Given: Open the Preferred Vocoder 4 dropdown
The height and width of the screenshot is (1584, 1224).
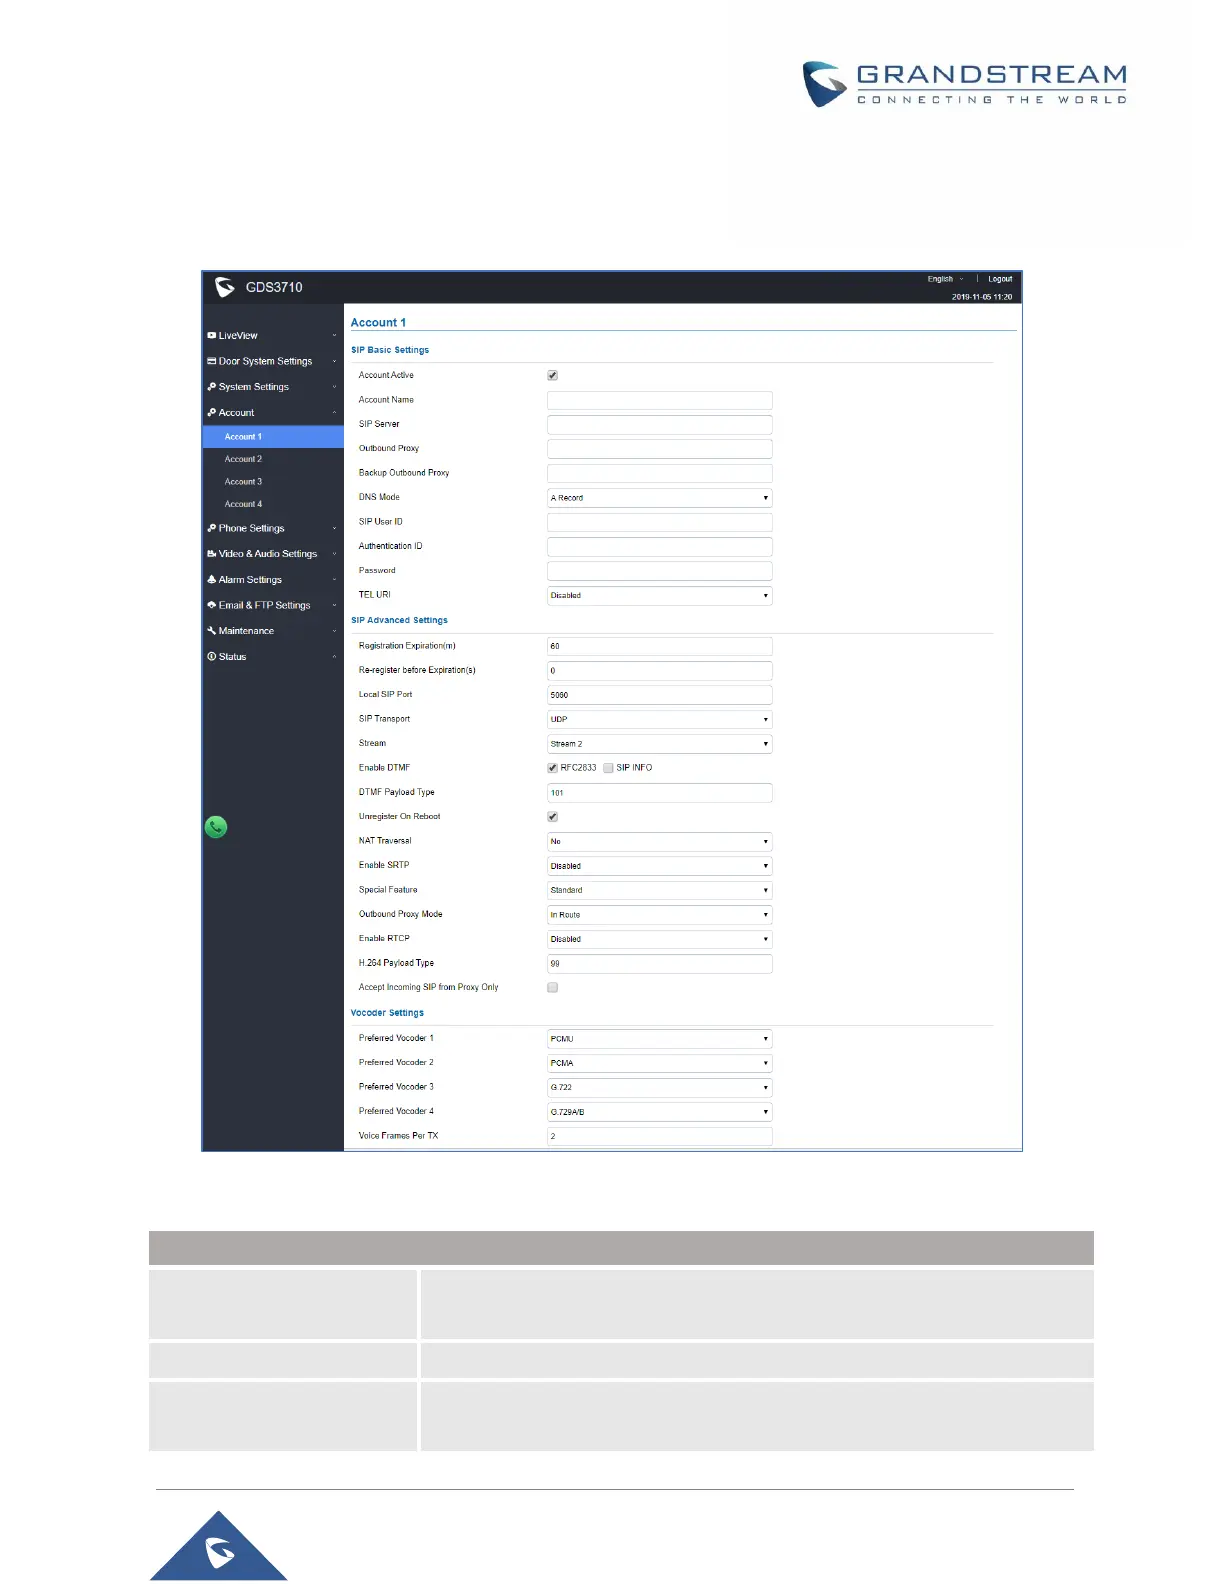Looking at the screenshot, I should tap(660, 1112).
